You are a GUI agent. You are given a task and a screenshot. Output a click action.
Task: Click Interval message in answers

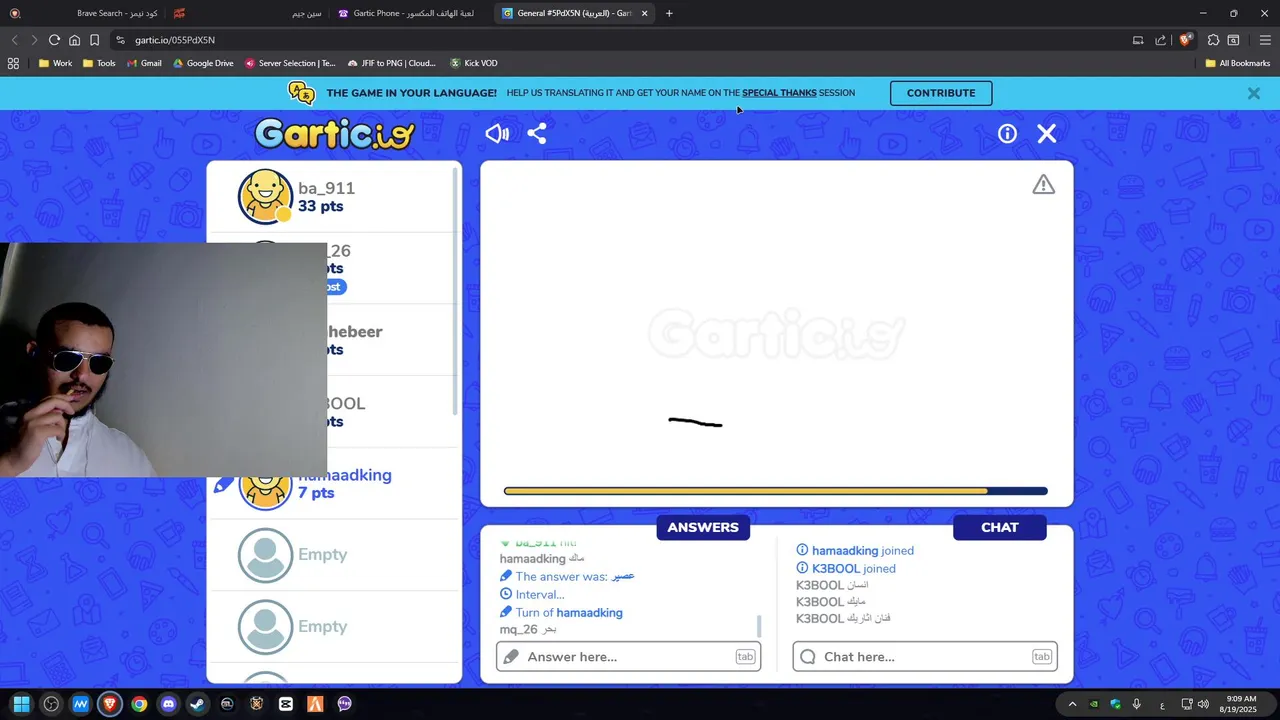(x=532, y=595)
